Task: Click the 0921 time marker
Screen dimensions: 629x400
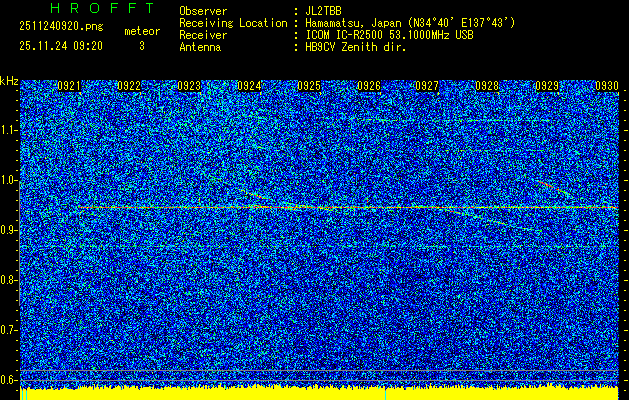Action: tap(69, 87)
